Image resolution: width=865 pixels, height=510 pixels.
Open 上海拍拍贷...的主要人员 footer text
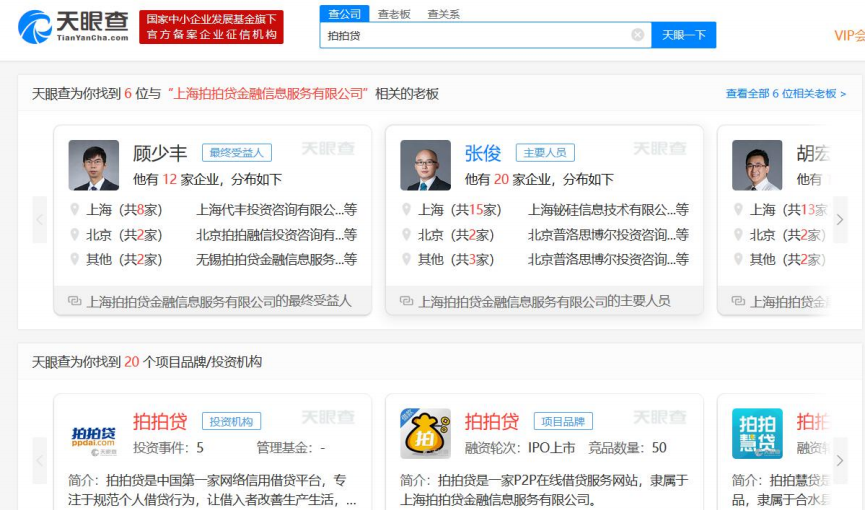(544, 301)
